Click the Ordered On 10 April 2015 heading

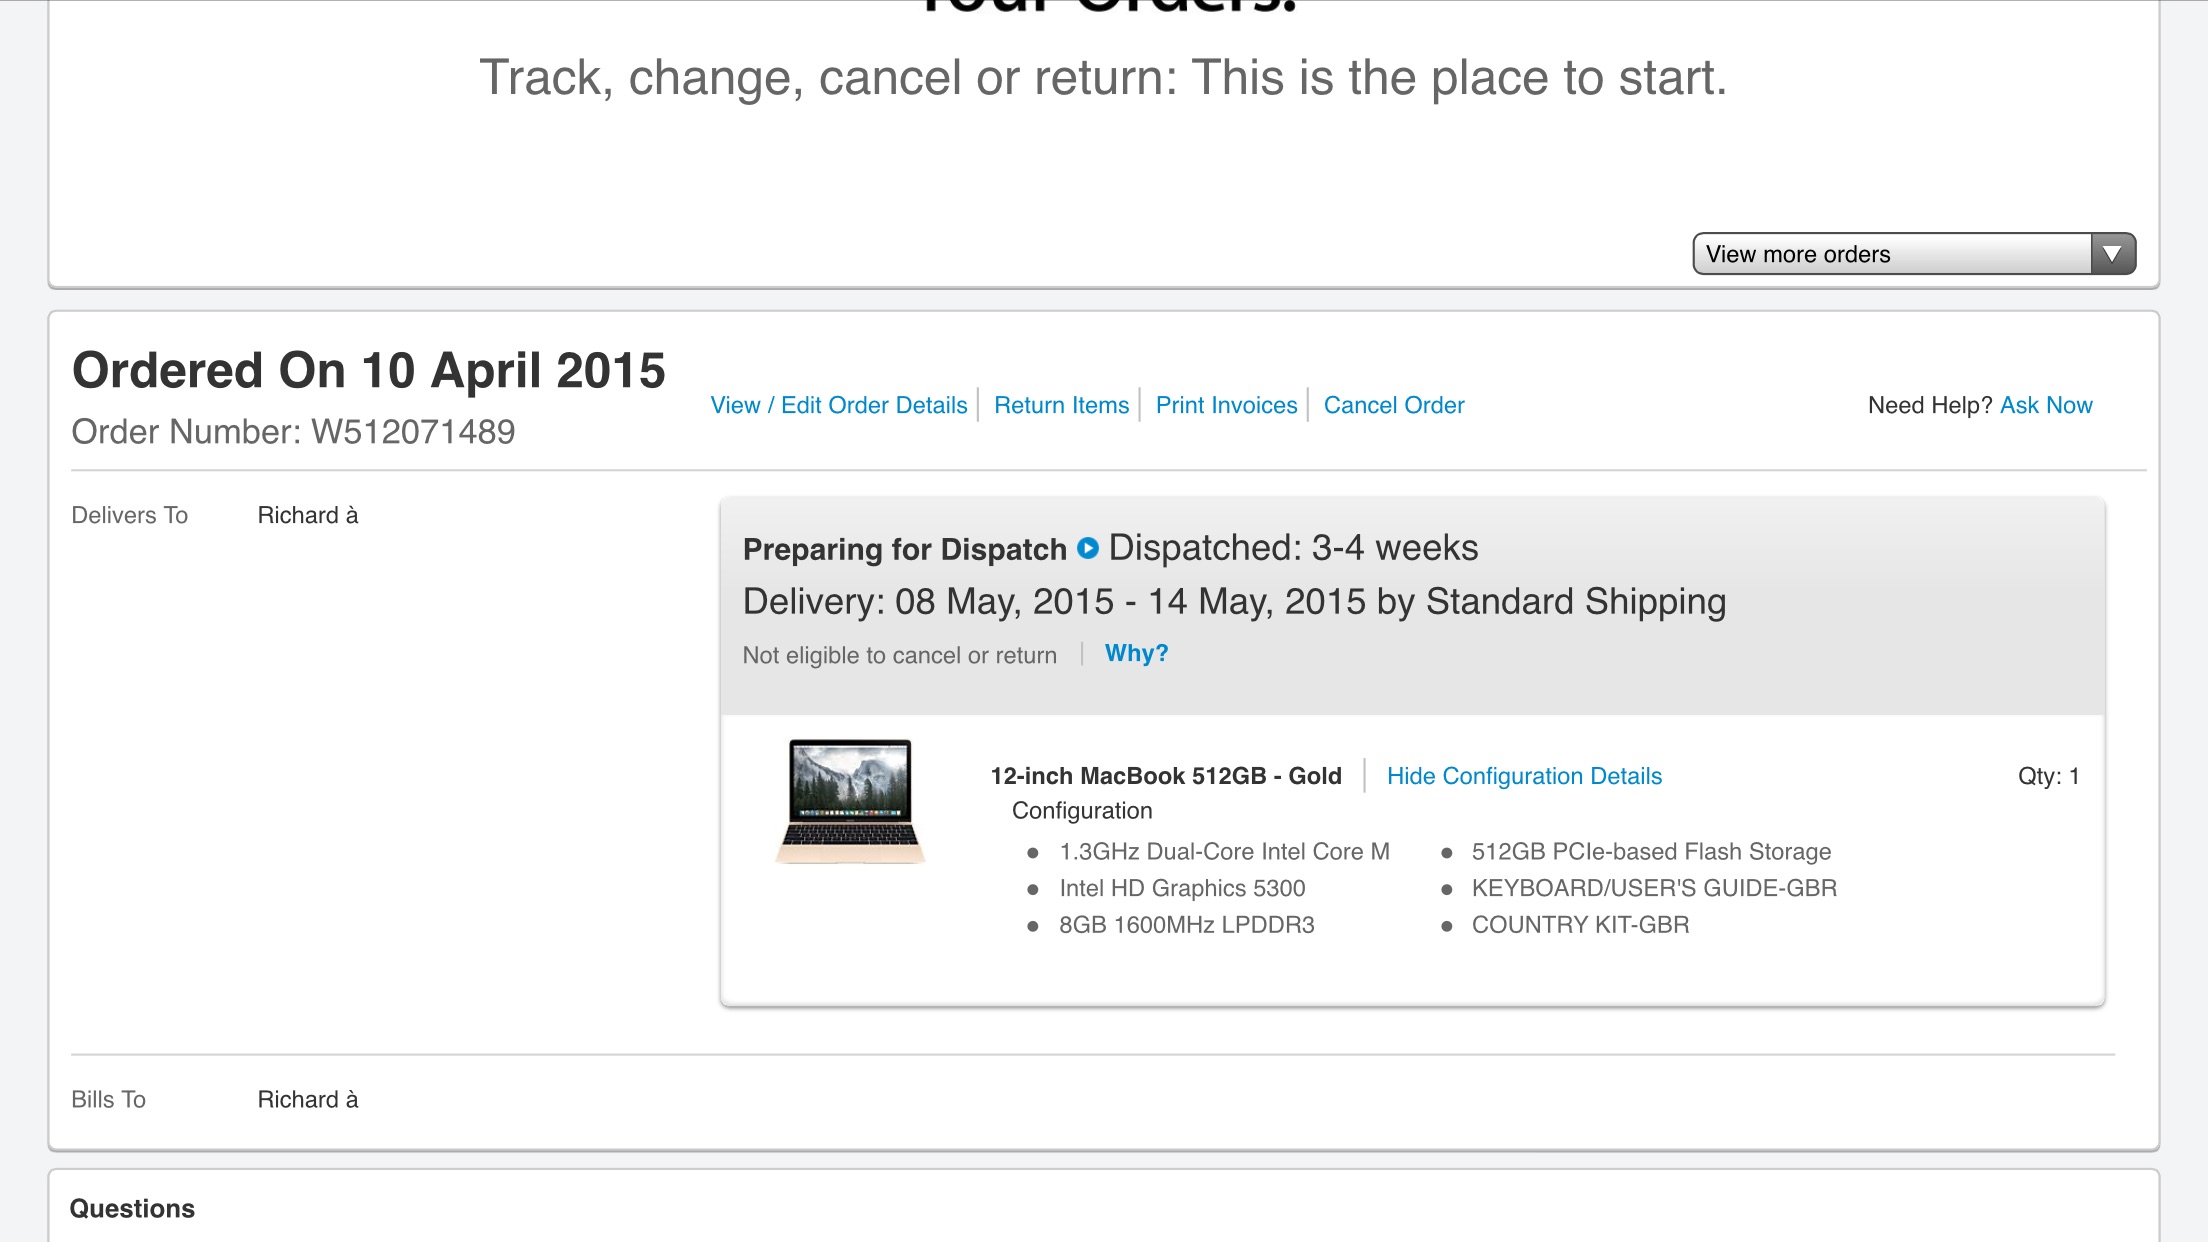[369, 370]
